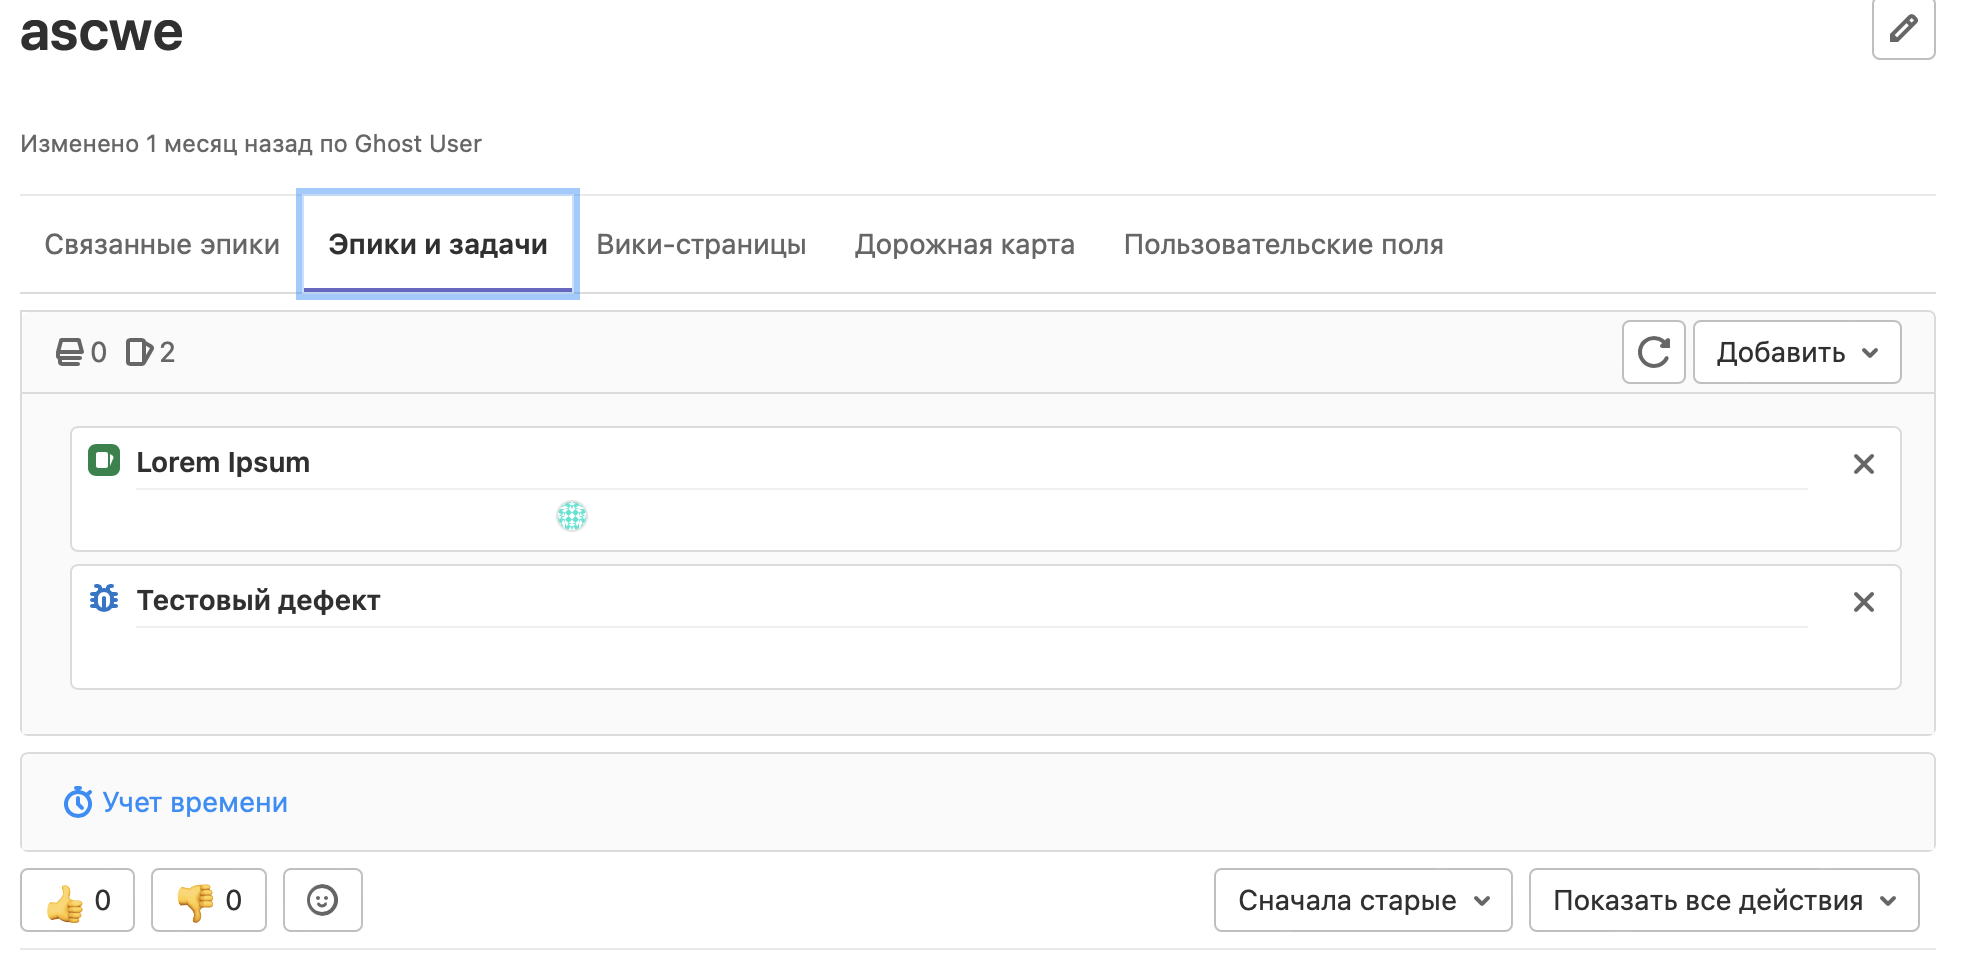Click the epics counter icon showing 0

click(69, 351)
